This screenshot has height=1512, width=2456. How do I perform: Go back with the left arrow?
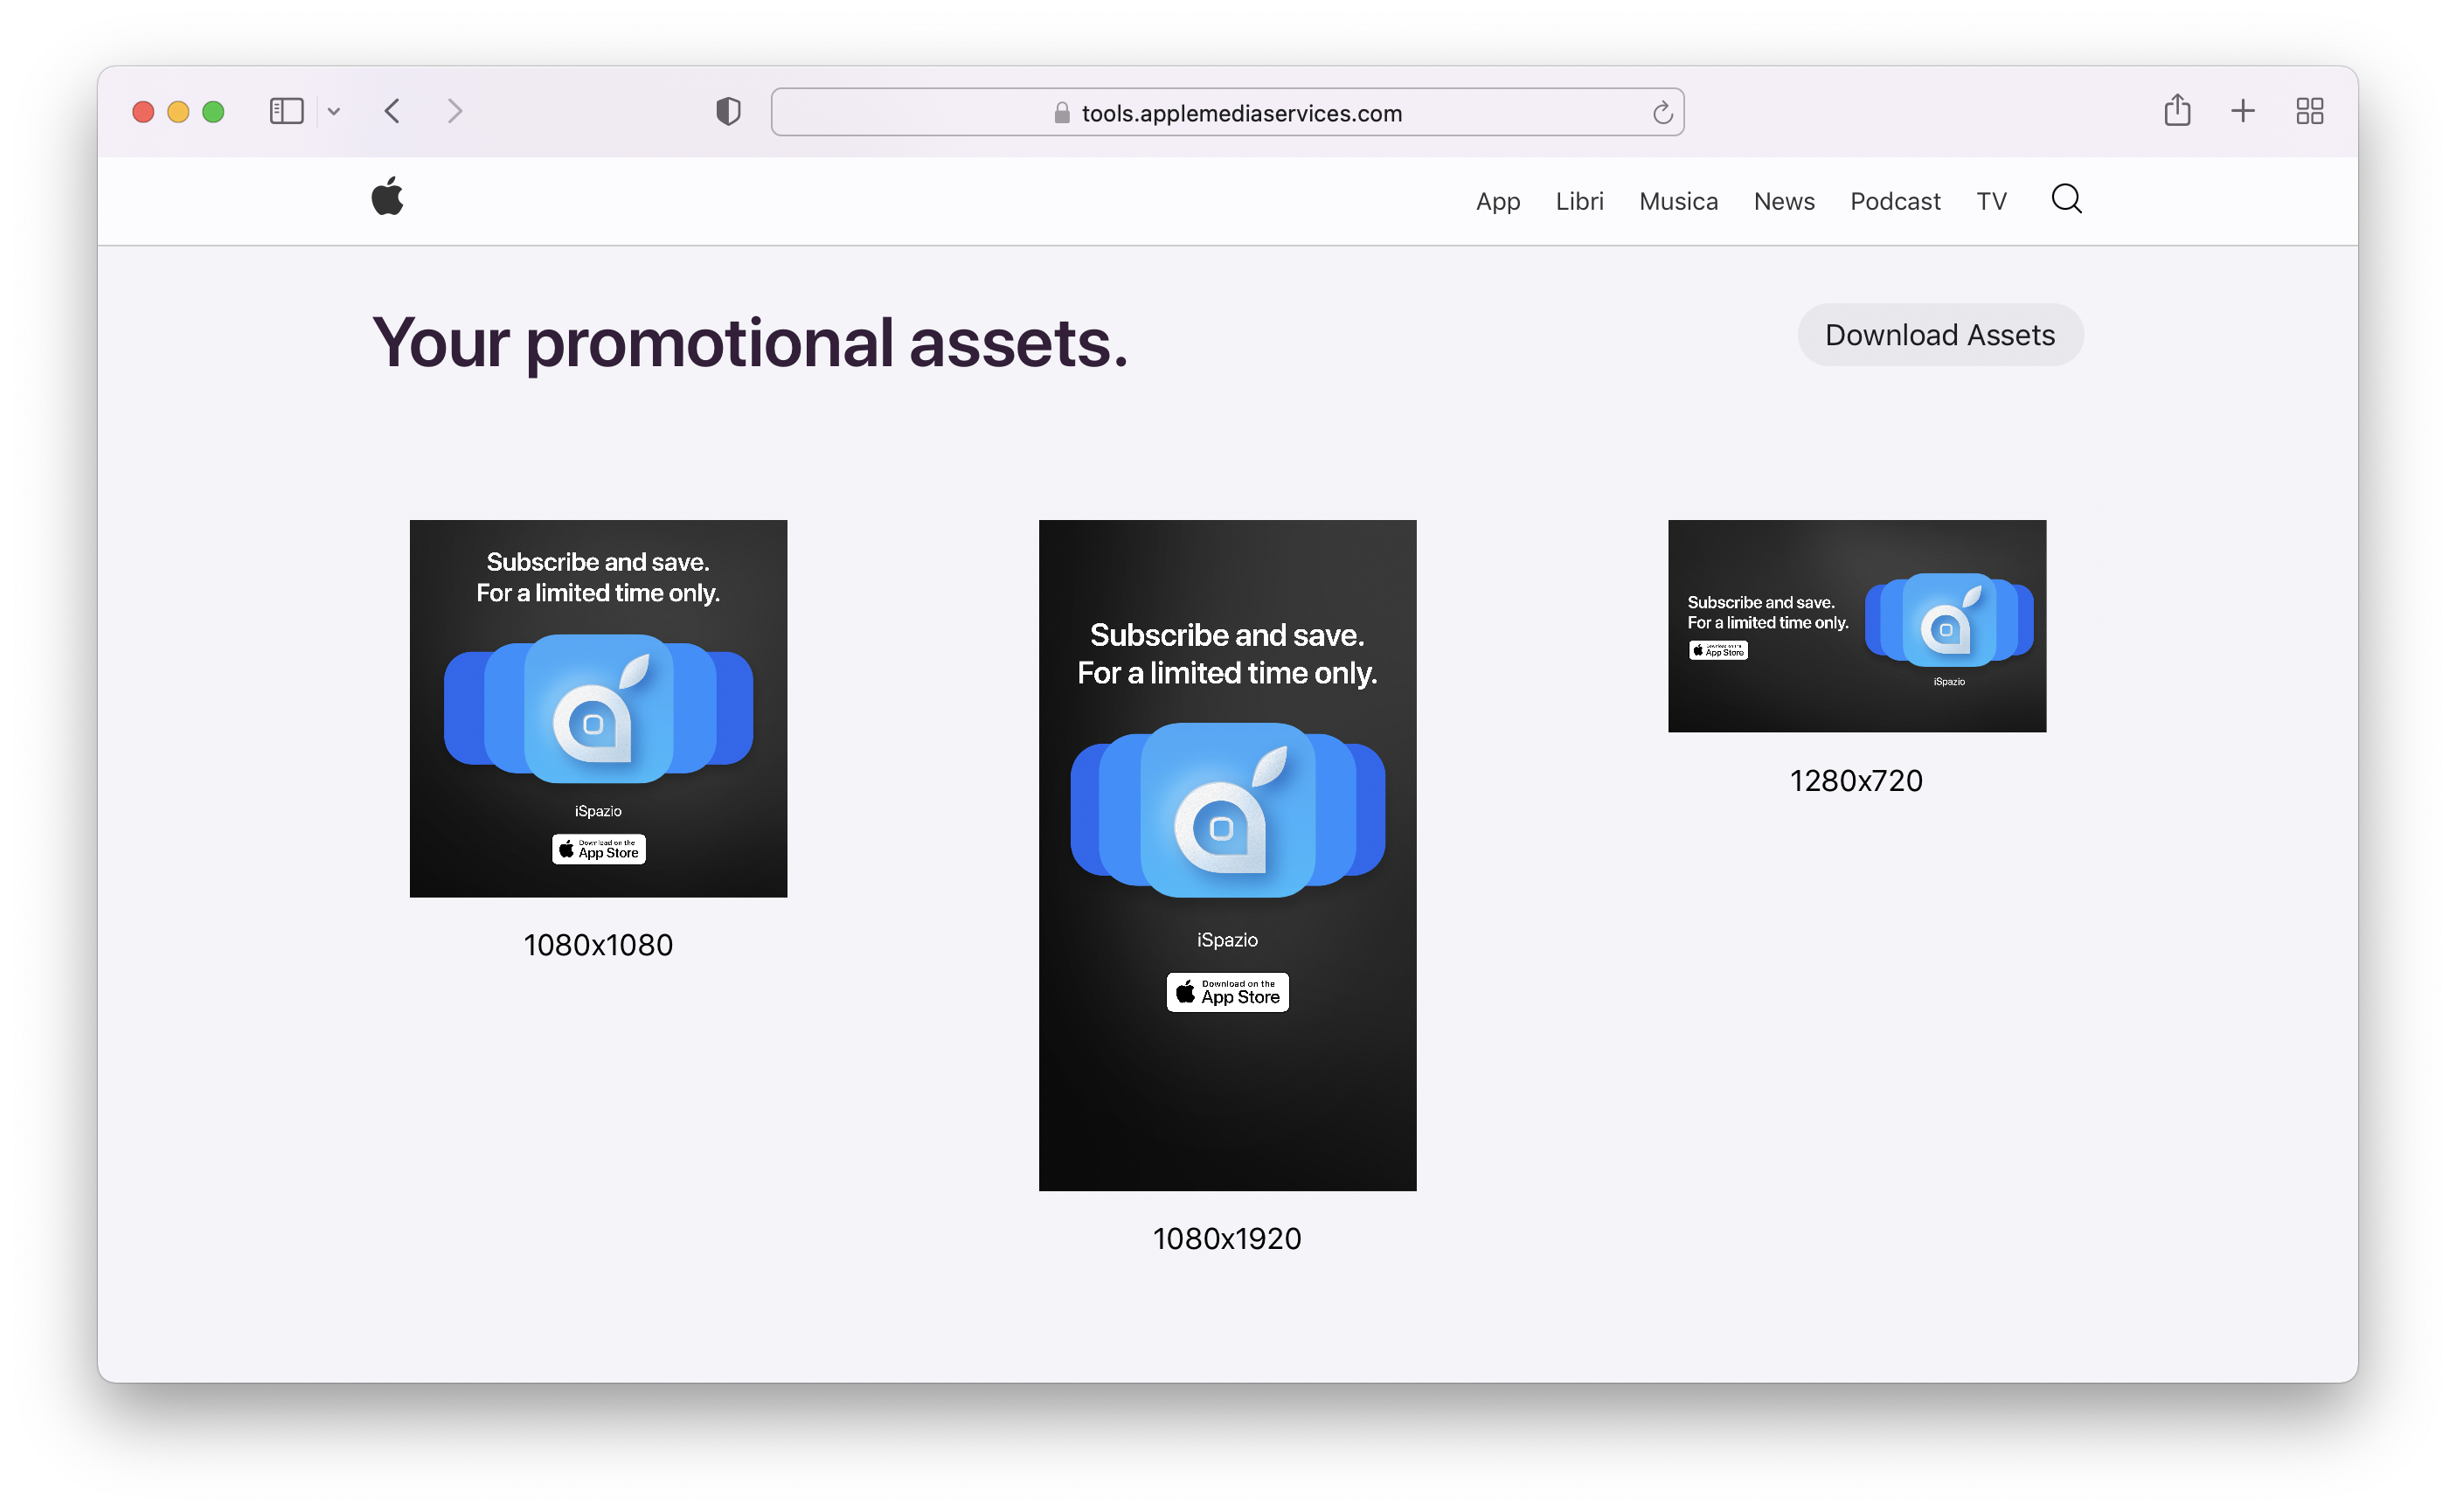[x=392, y=111]
